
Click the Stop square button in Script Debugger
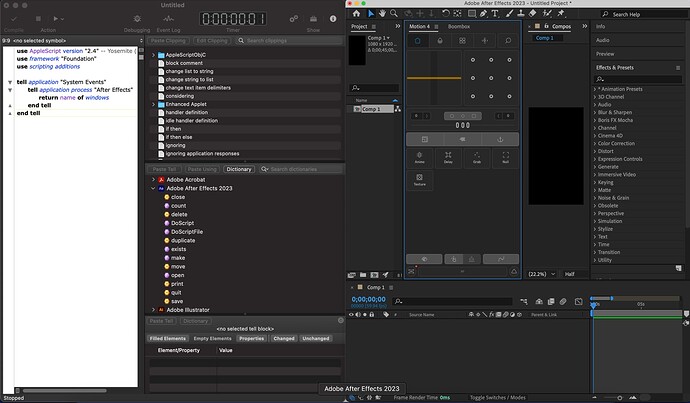38,19
